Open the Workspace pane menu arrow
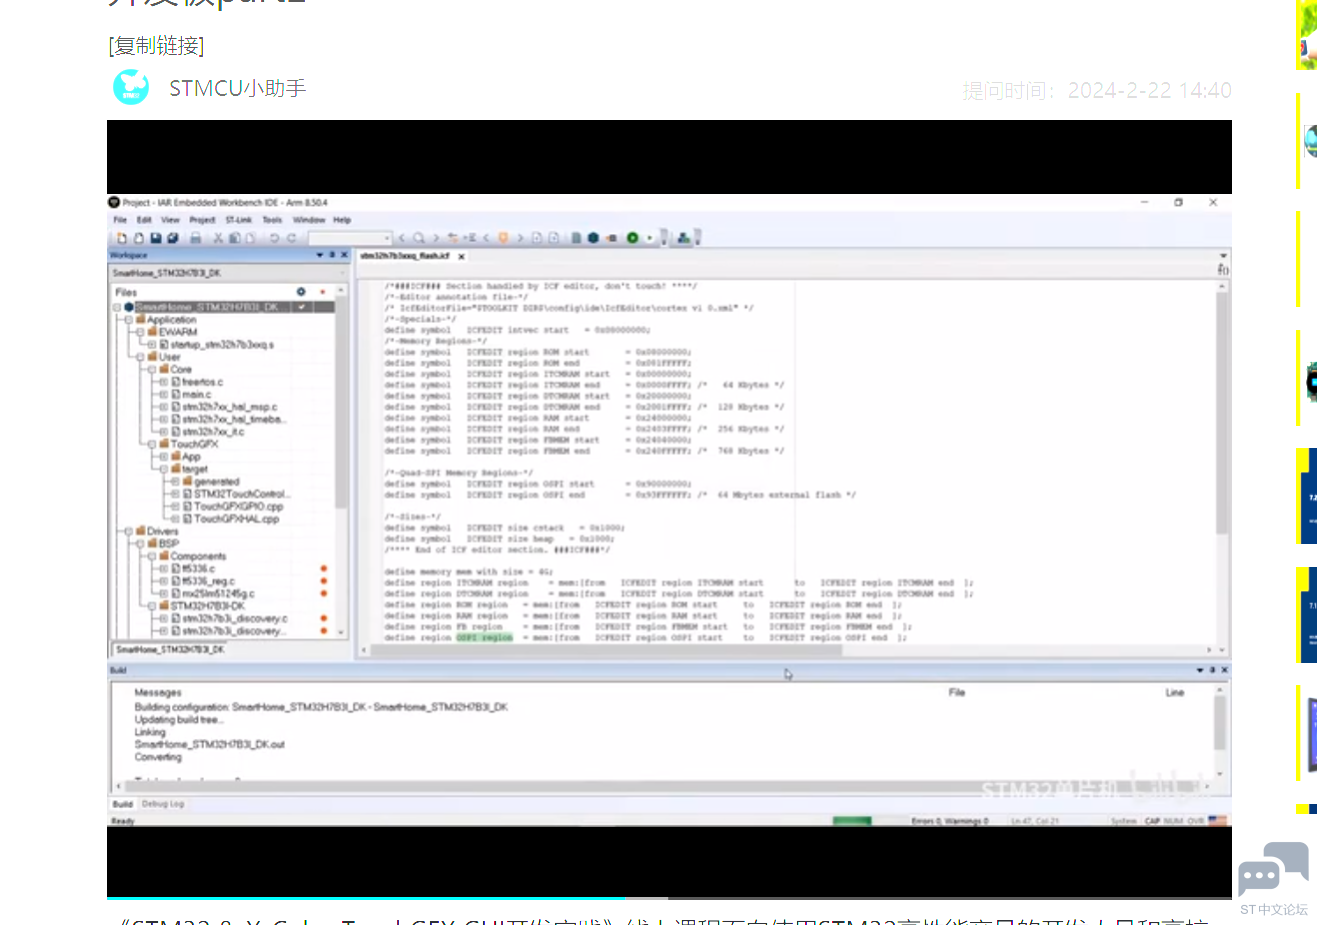1317x925 pixels. click(320, 255)
